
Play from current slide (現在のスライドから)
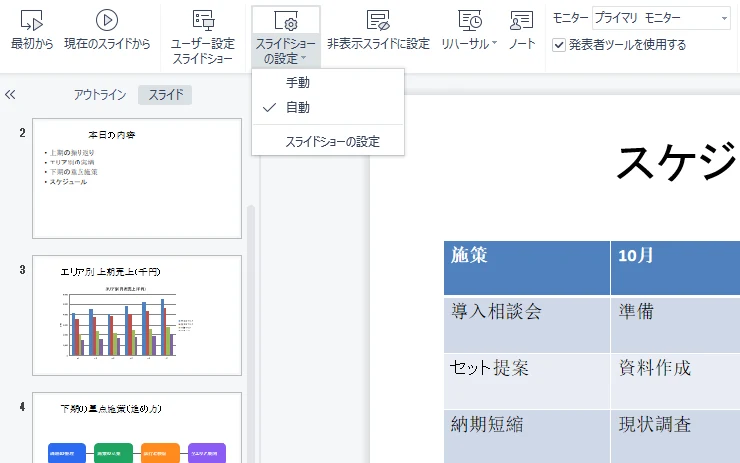point(107,30)
